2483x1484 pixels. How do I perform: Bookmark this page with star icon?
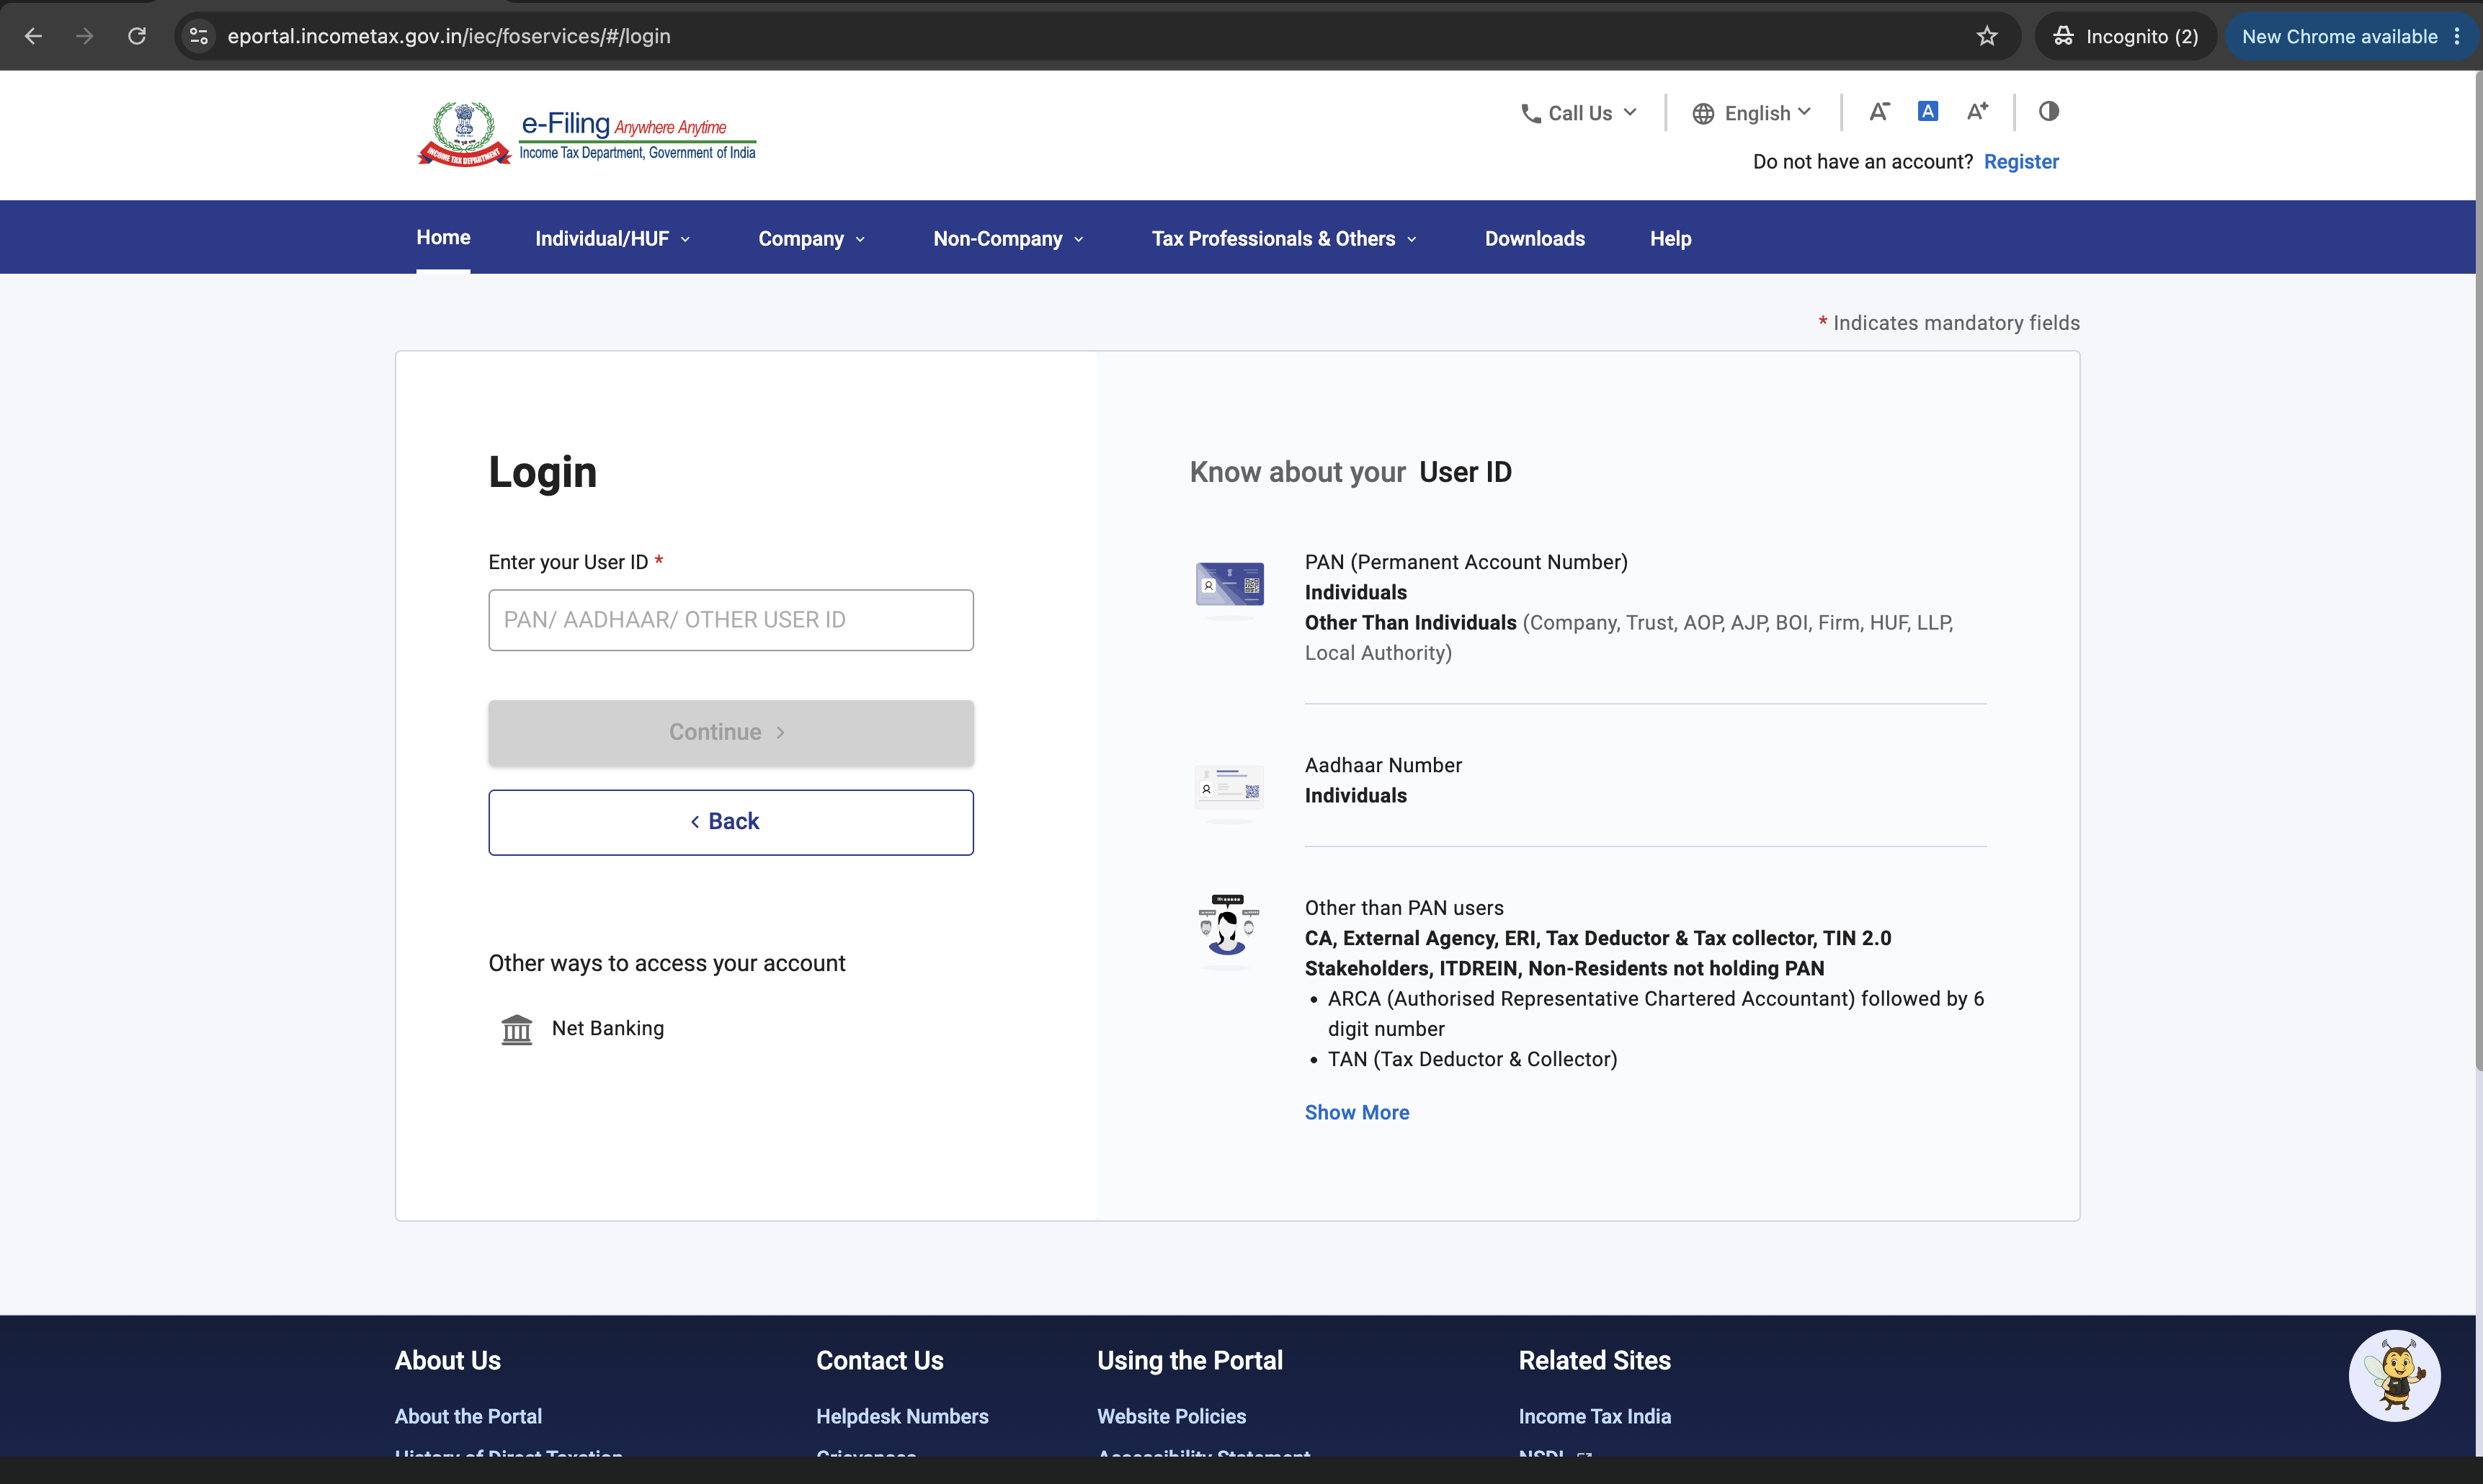pos(1986,36)
